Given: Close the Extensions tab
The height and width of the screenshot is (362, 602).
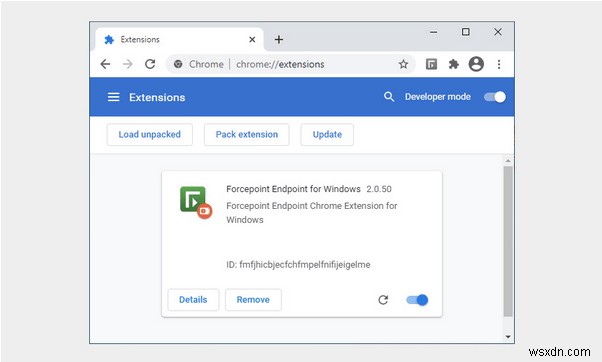Looking at the screenshot, I should point(252,40).
